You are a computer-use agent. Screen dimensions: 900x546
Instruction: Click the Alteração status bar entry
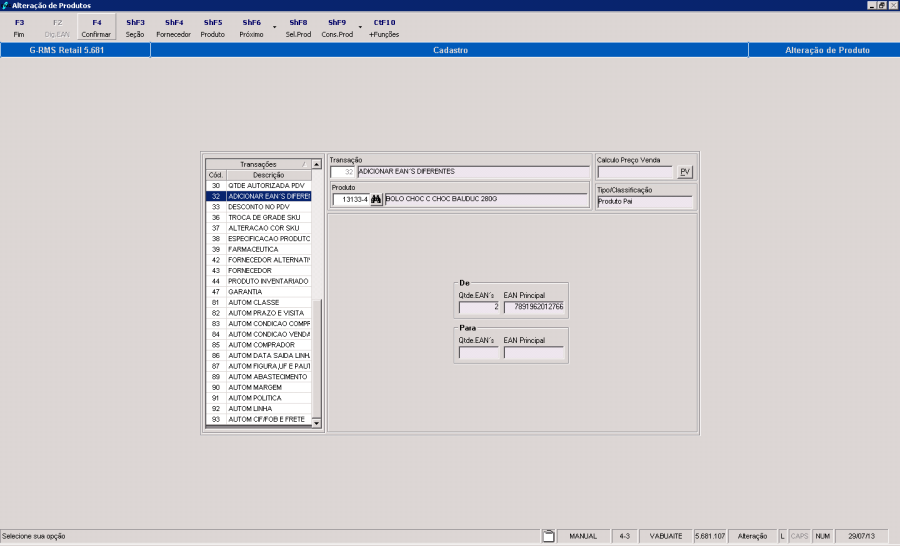pos(752,536)
